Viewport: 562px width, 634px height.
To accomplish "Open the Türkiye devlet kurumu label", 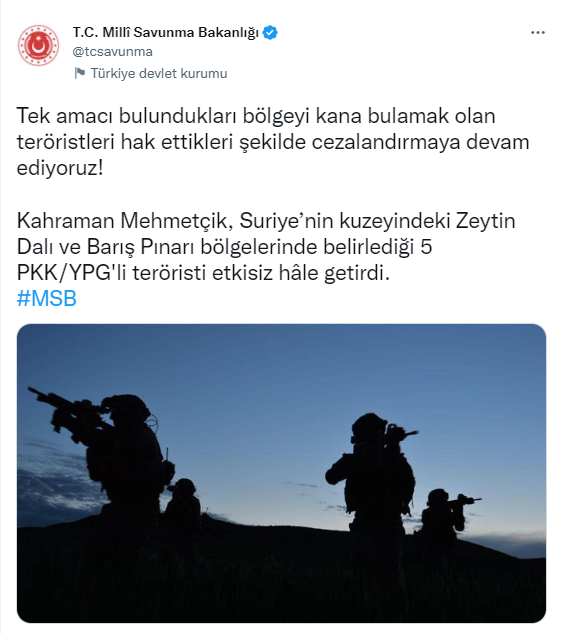I will pos(158,73).
